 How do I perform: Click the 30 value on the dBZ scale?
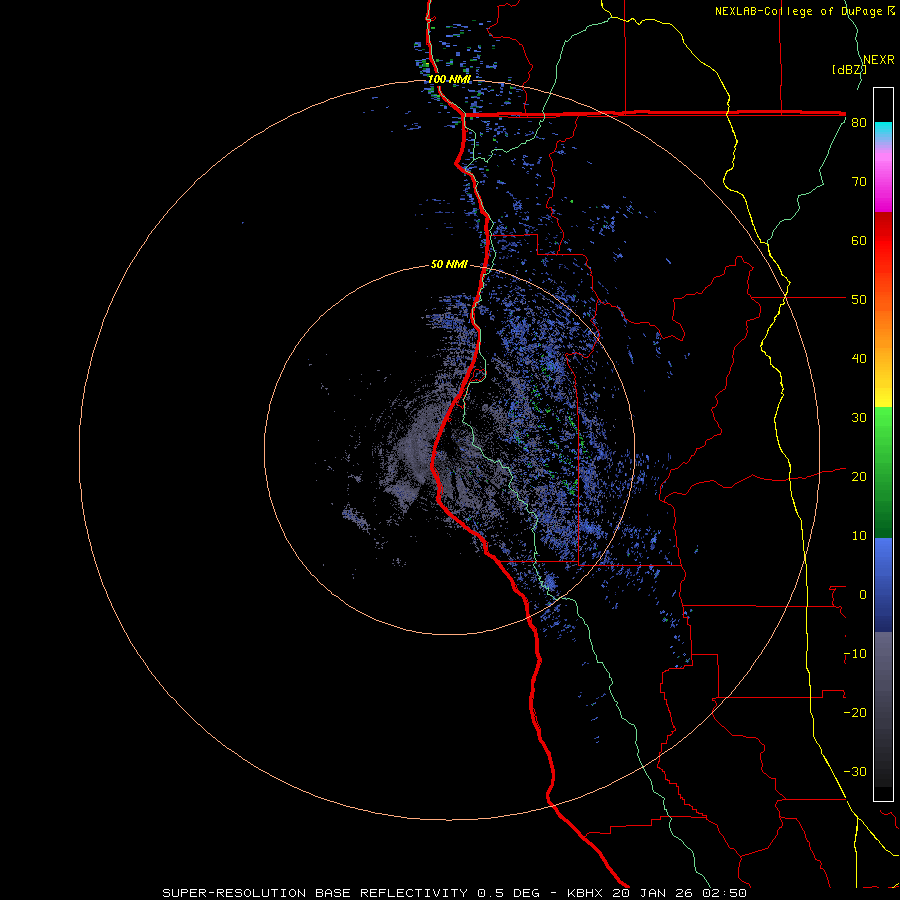point(859,418)
